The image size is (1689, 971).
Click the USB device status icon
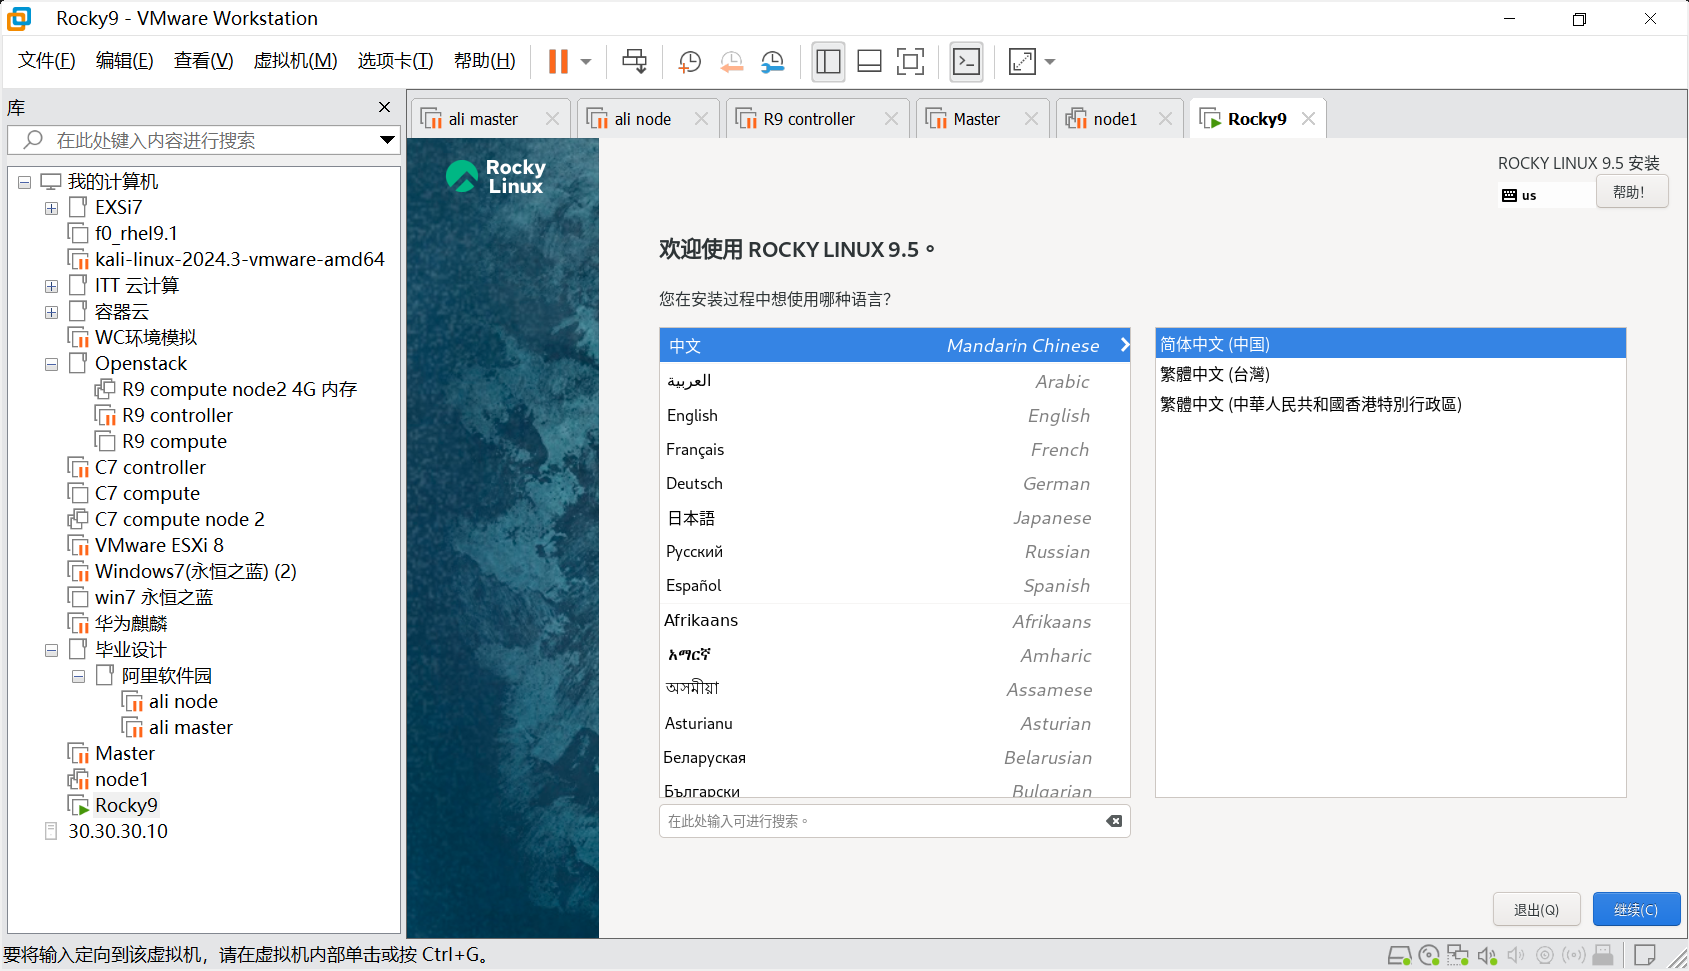[1603, 956]
